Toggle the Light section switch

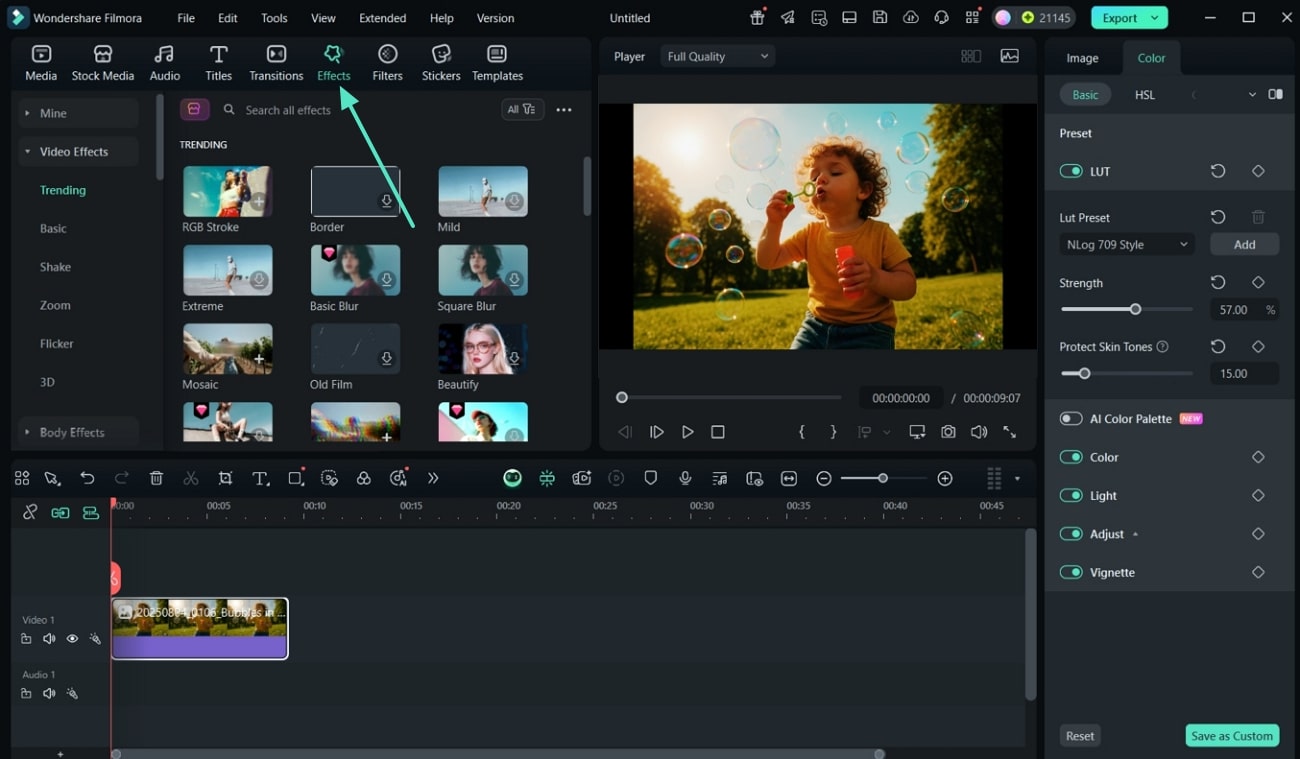[1071, 496]
